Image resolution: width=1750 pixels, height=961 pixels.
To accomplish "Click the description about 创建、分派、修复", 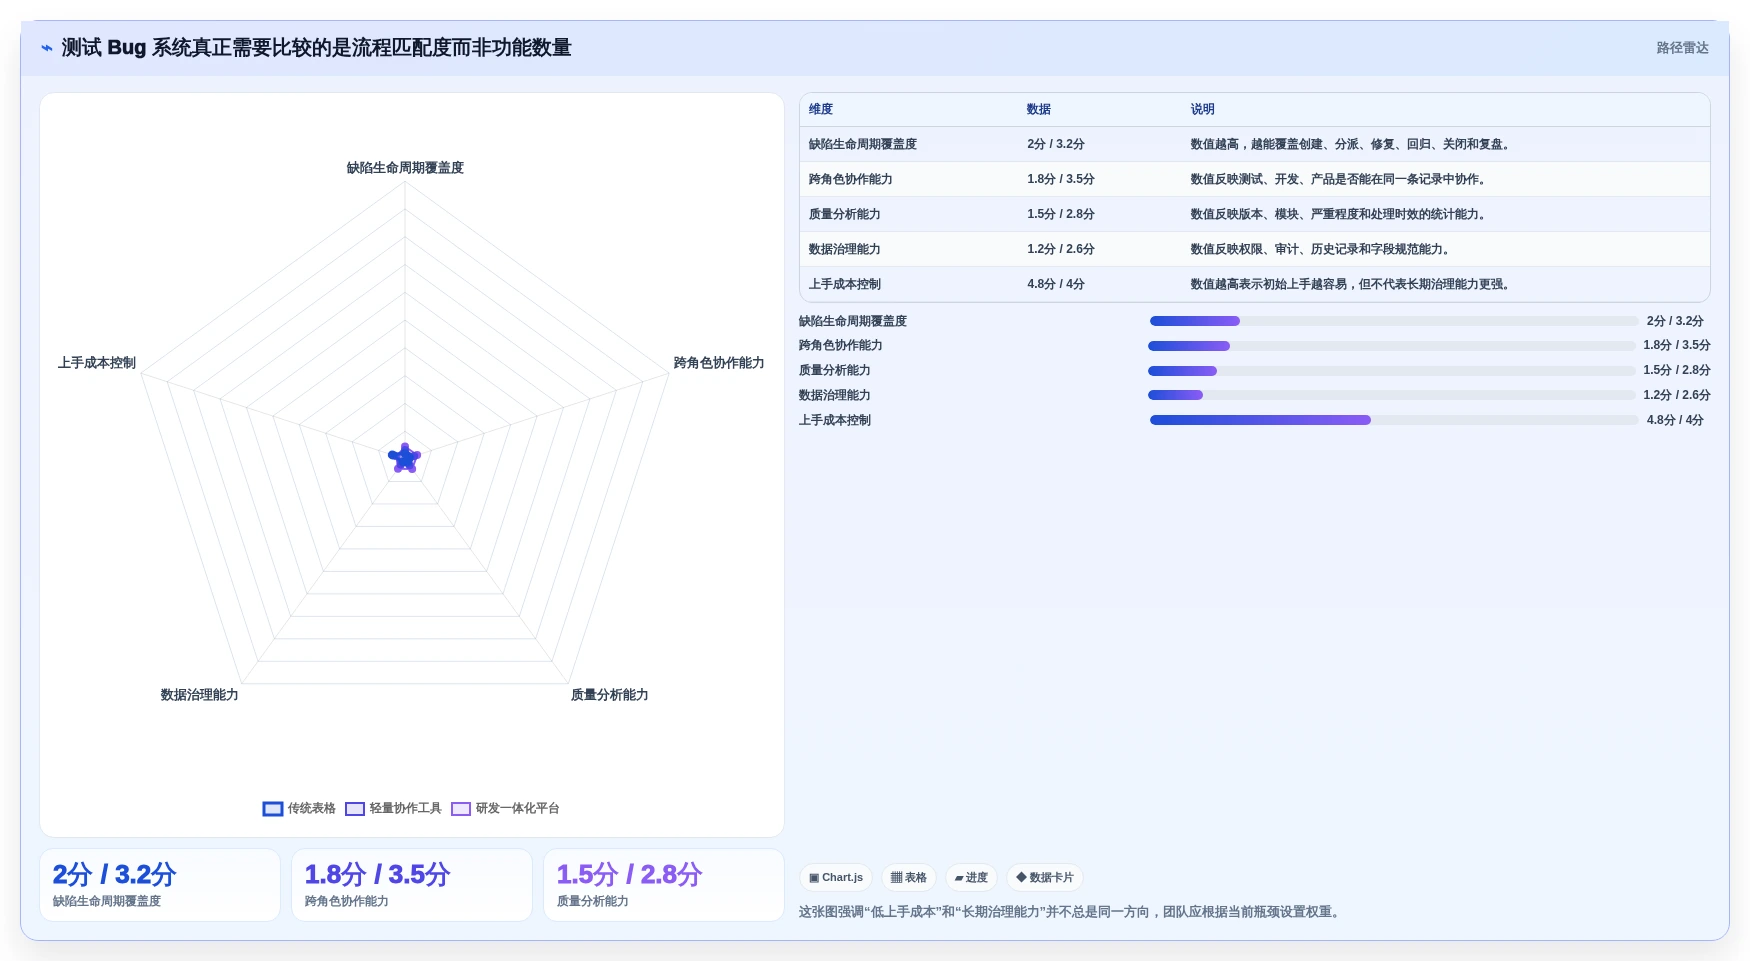I will [1350, 144].
